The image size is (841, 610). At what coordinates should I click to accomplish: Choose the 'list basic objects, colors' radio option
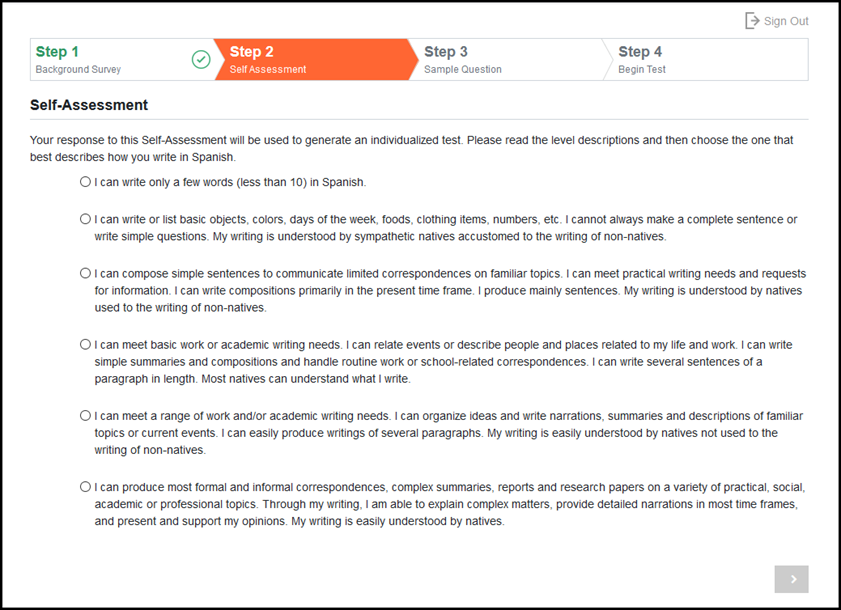pyautogui.click(x=85, y=219)
